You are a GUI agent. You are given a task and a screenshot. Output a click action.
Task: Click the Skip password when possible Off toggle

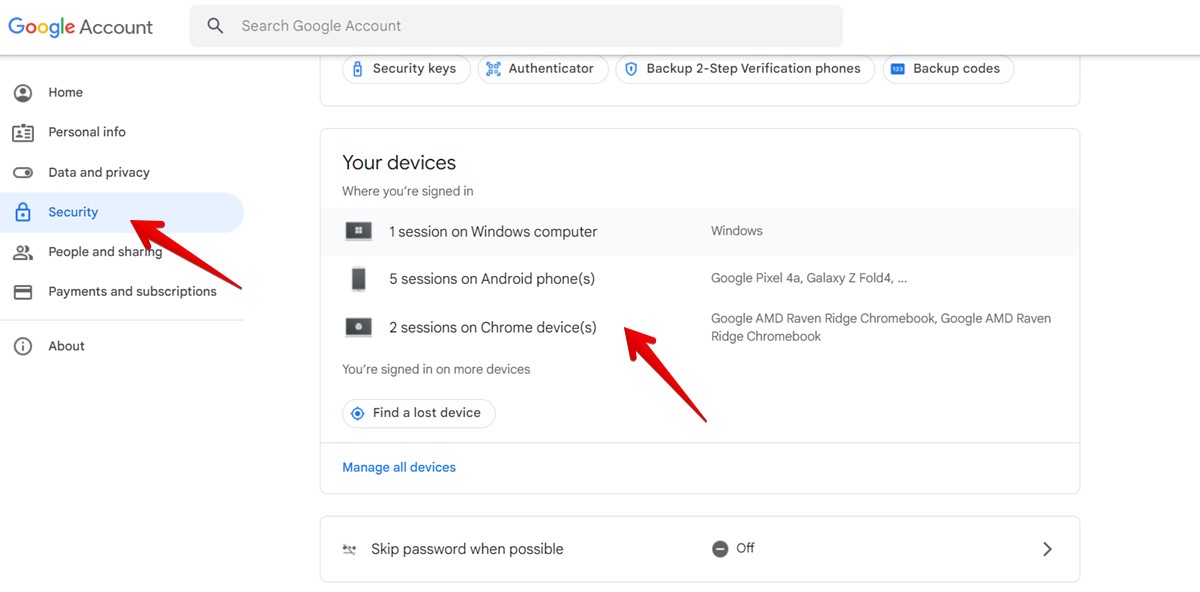(x=721, y=548)
